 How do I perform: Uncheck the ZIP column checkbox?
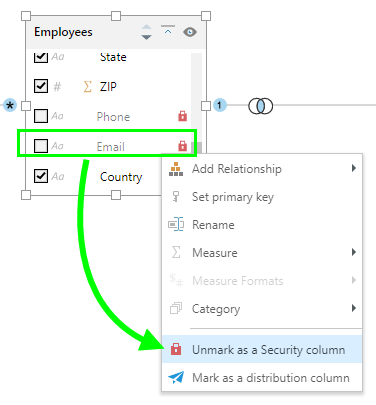click(41, 86)
